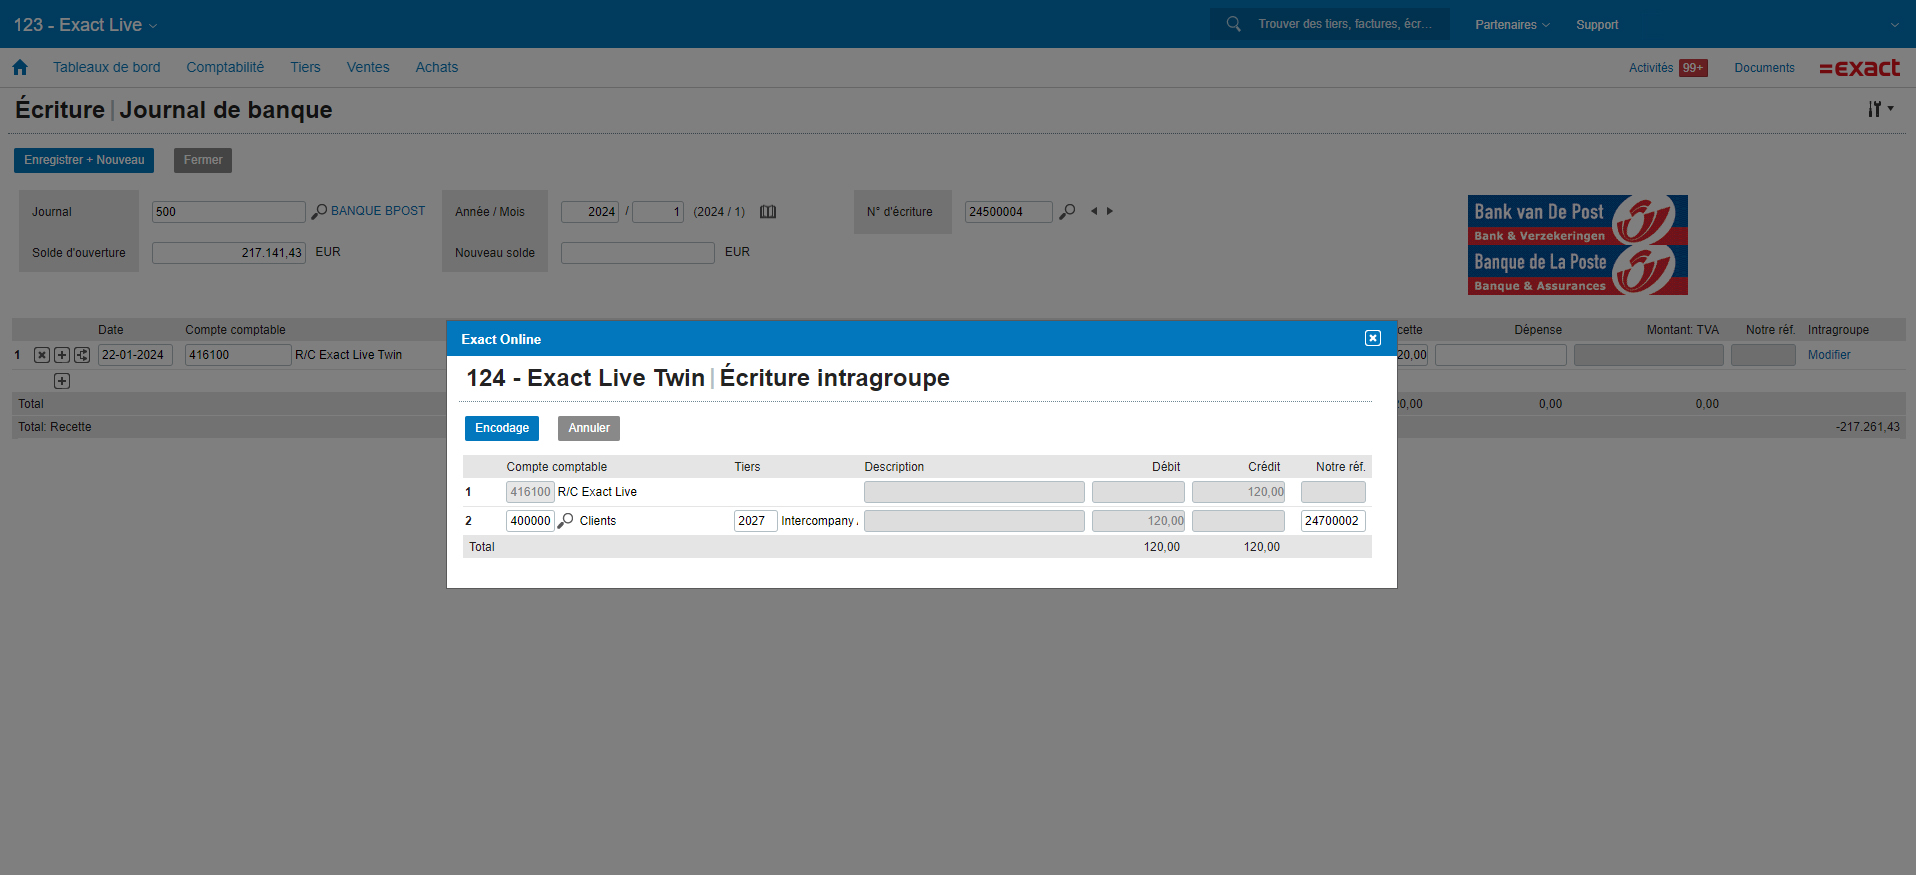Screen dimensions: 1916x875
Task: Click the Exact logo
Action: pyautogui.click(x=1859, y=68)
